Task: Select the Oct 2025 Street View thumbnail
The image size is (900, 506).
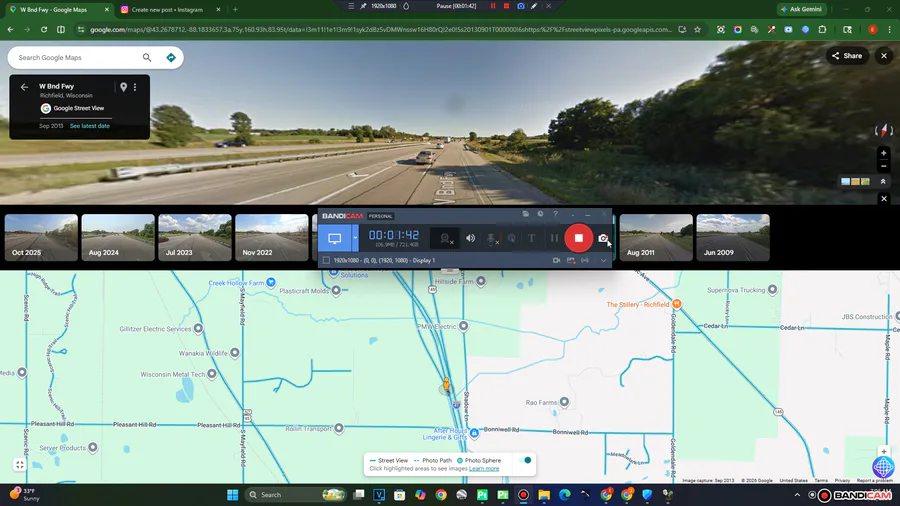Action: pyautogui.click(x=41, y=238)
